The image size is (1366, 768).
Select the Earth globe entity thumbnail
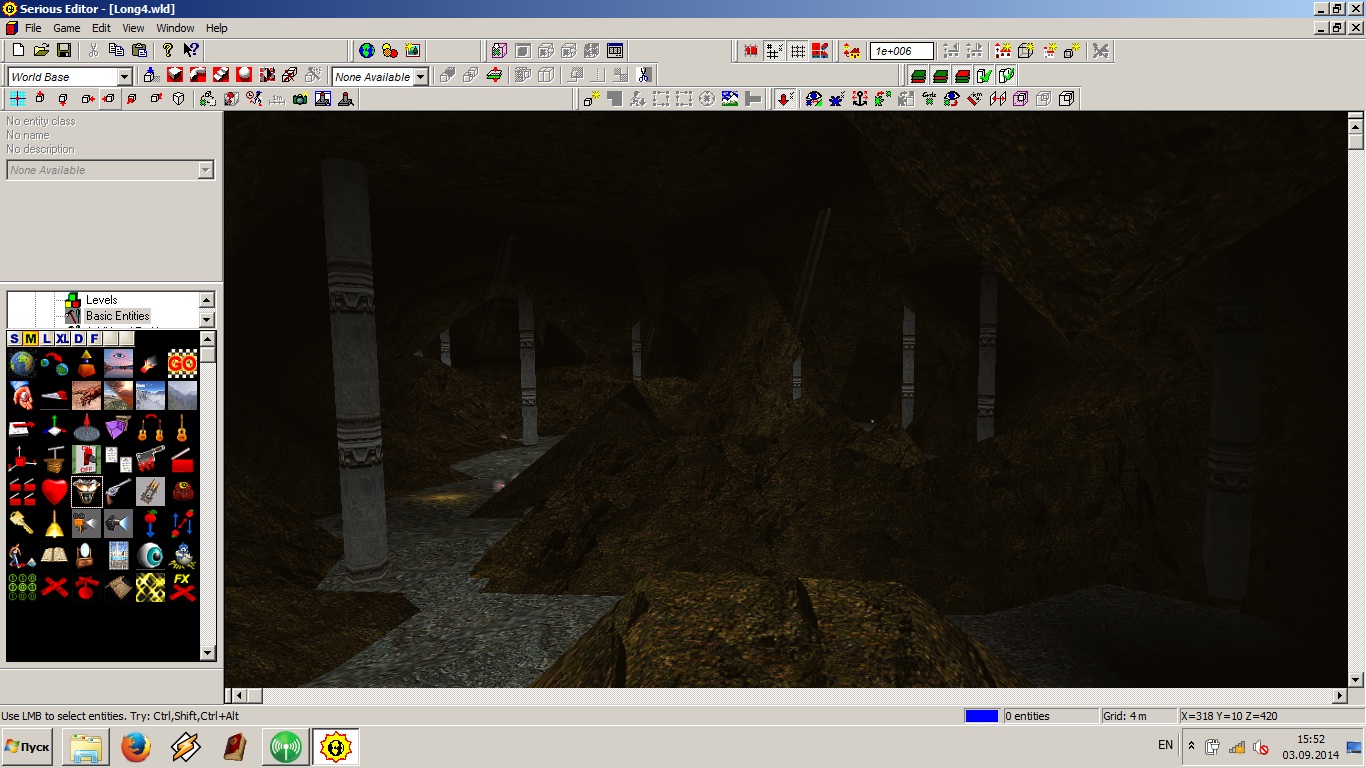[x=22, y=363]
